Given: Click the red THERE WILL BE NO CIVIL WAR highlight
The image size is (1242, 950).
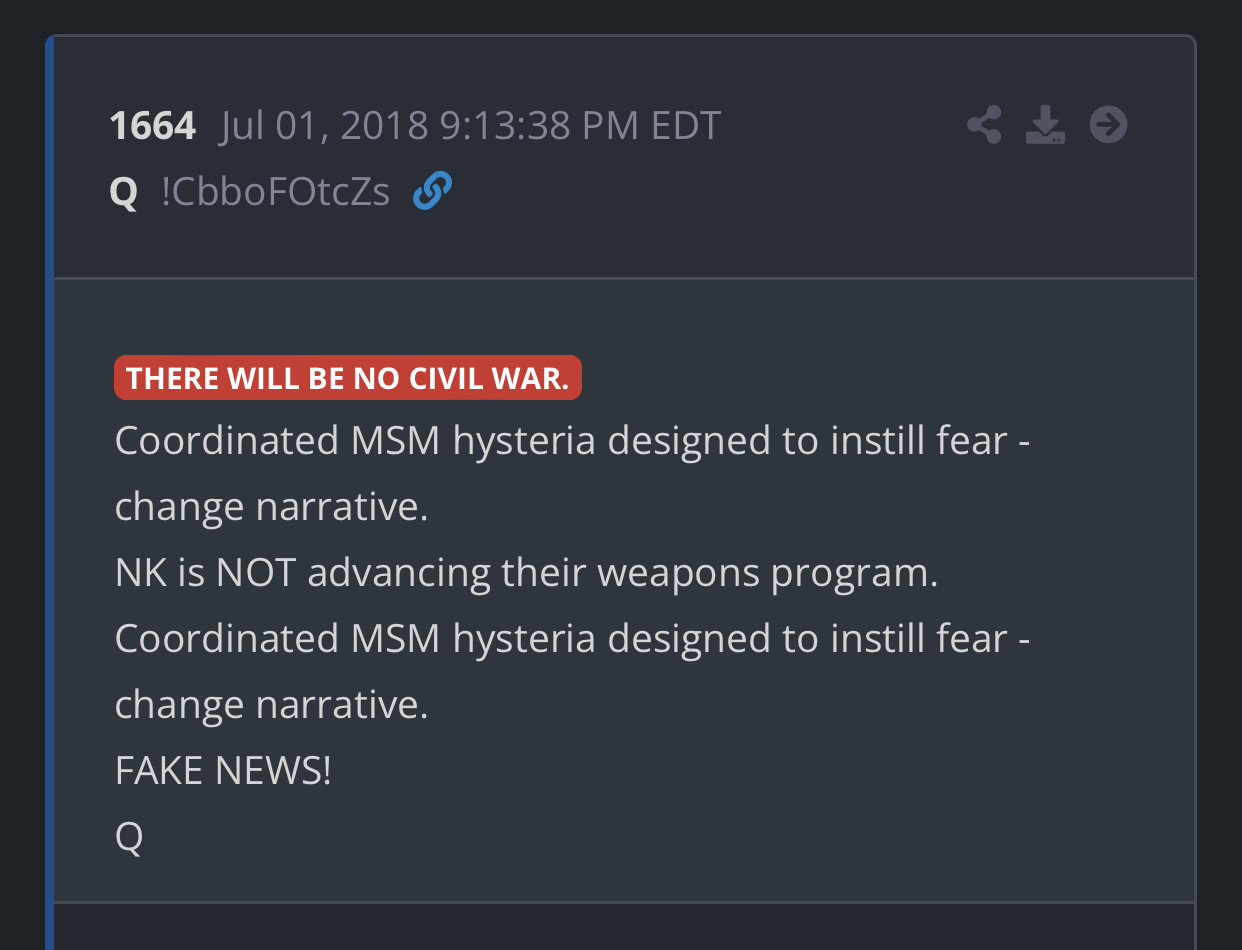Looking at the screenshot, I should point(347,378).
